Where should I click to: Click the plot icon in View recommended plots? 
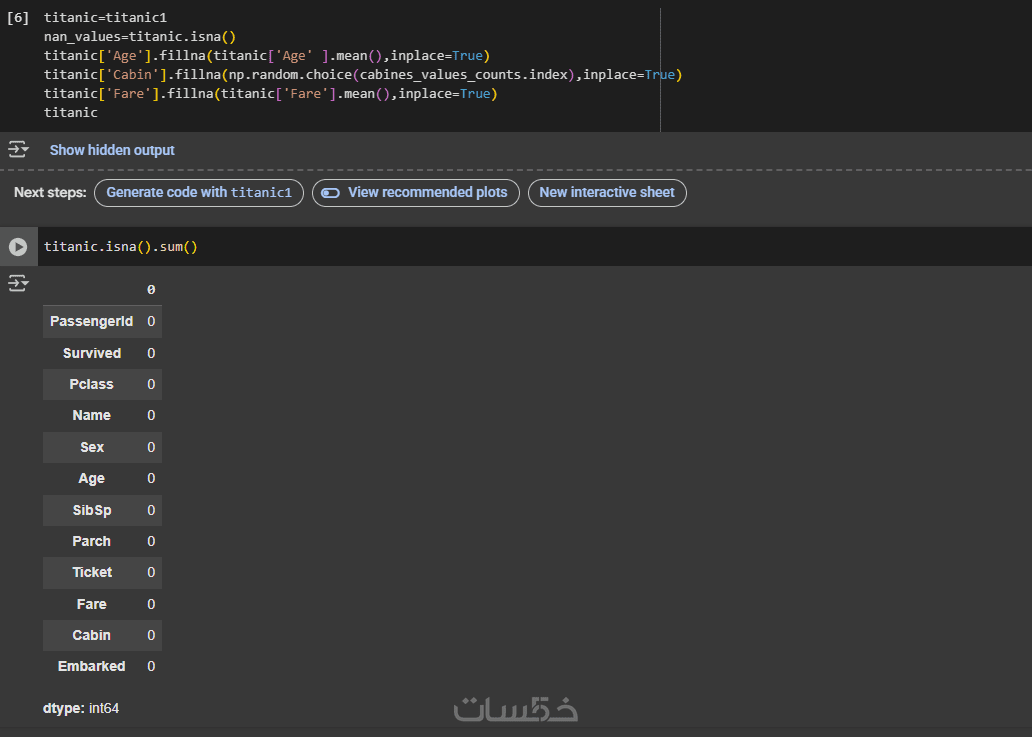pyautogui.click(x=331, y=193)
